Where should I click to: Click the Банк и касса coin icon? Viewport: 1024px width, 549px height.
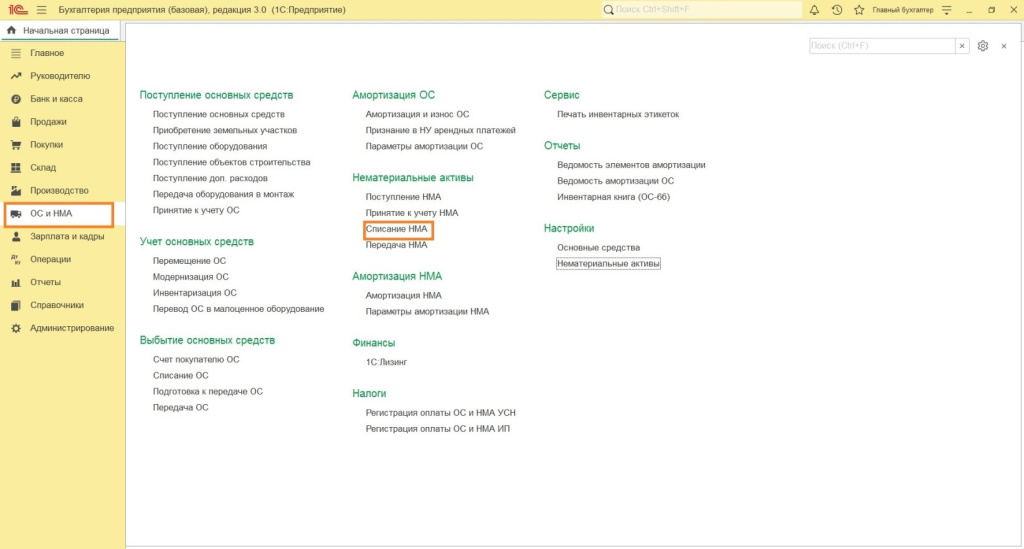coord(16,99)
